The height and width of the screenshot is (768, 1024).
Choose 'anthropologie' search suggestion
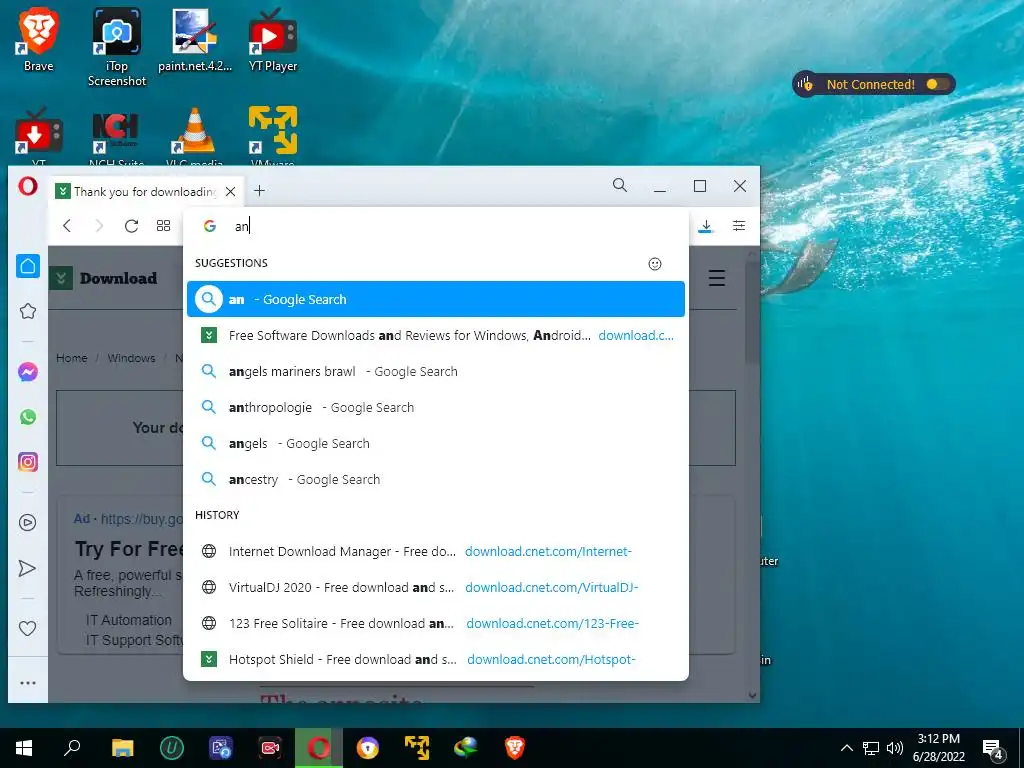pyautogui.click(x=436, y=407)
